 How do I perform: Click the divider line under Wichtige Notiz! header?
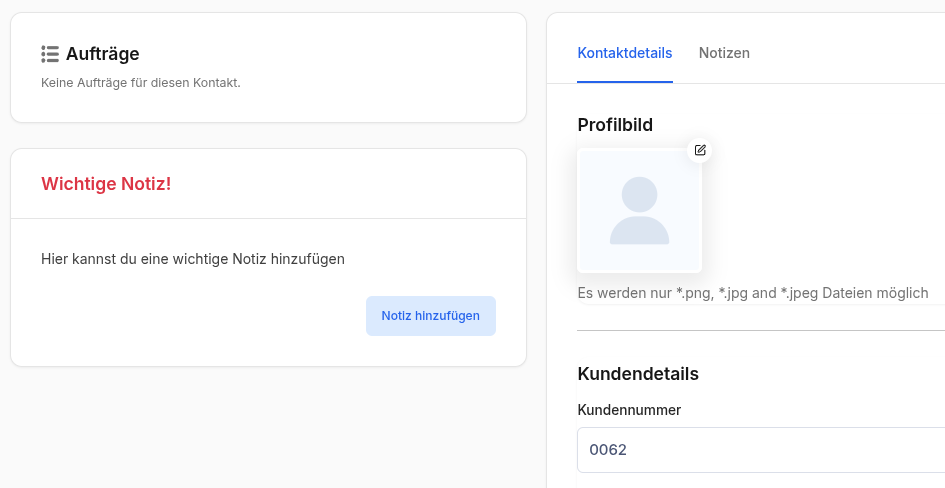pos(268,218)
